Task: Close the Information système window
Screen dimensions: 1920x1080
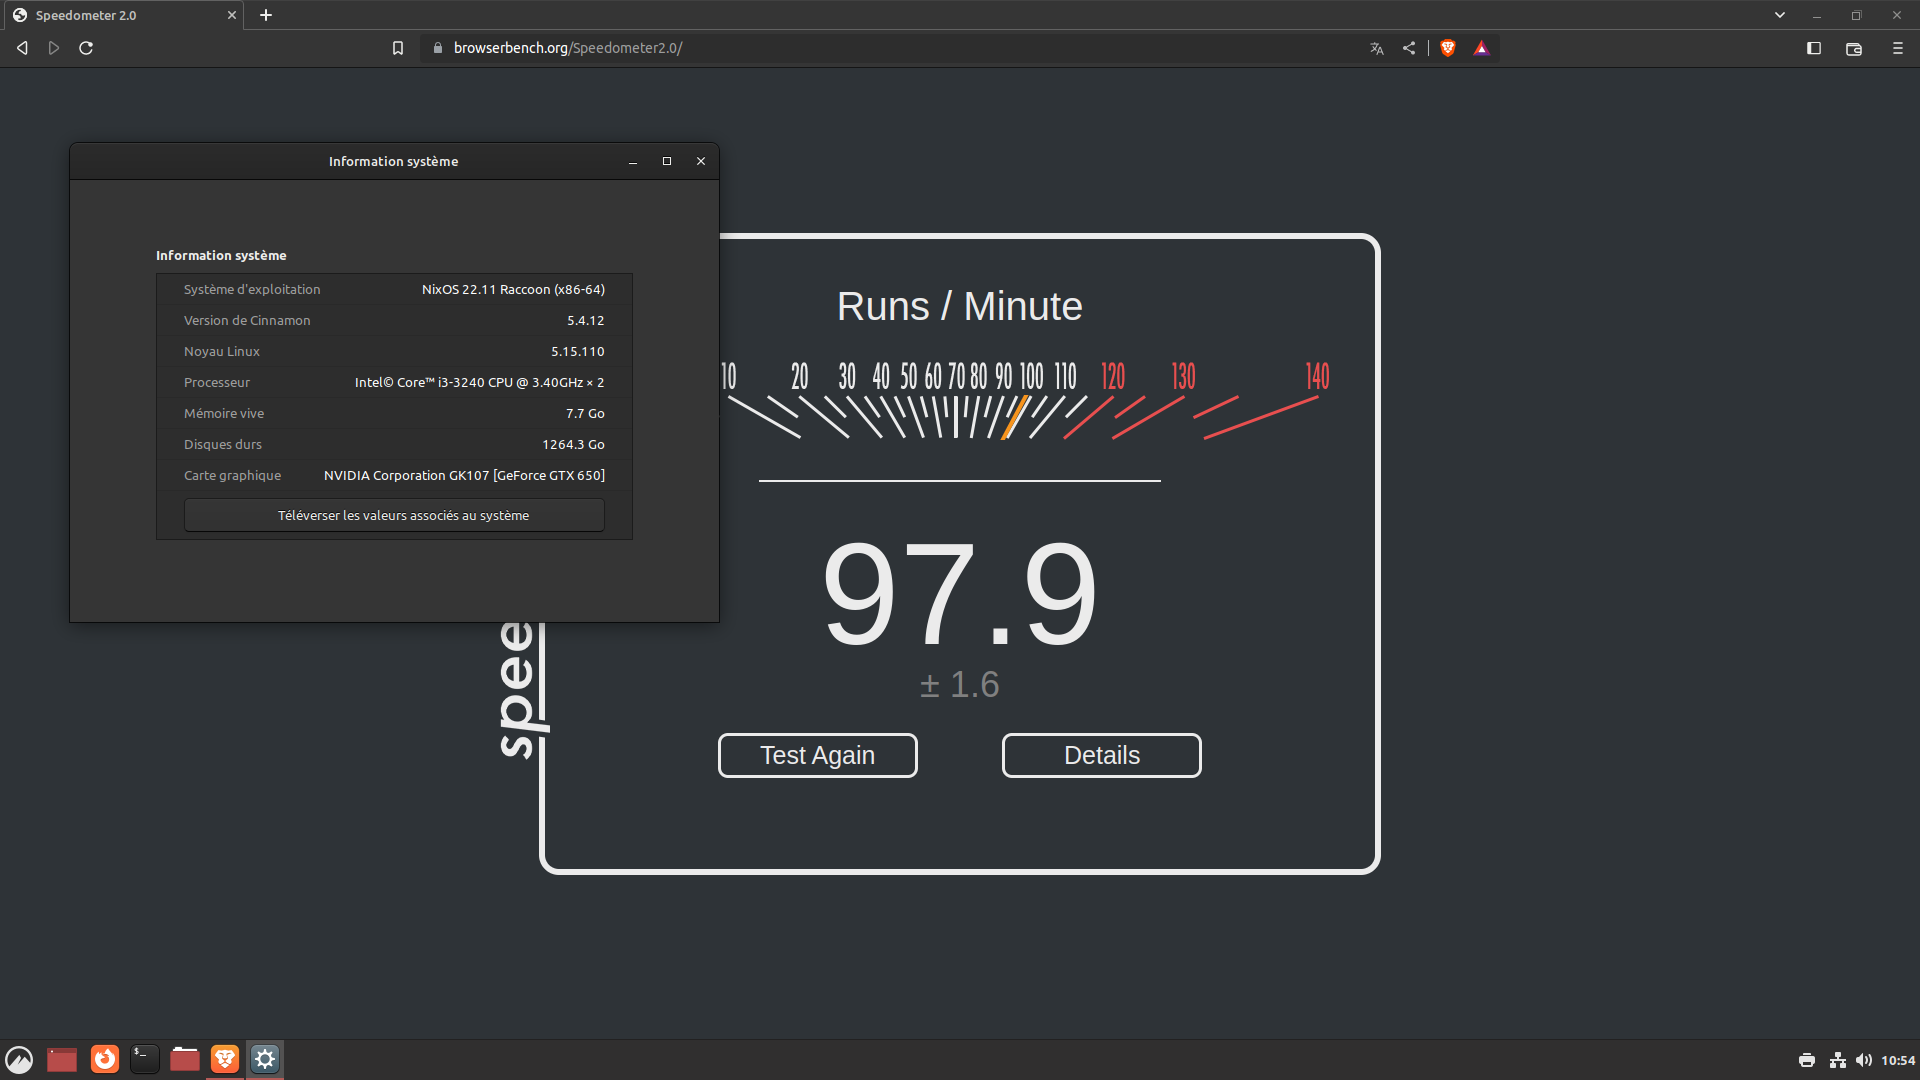Action: tap(701, 161)
